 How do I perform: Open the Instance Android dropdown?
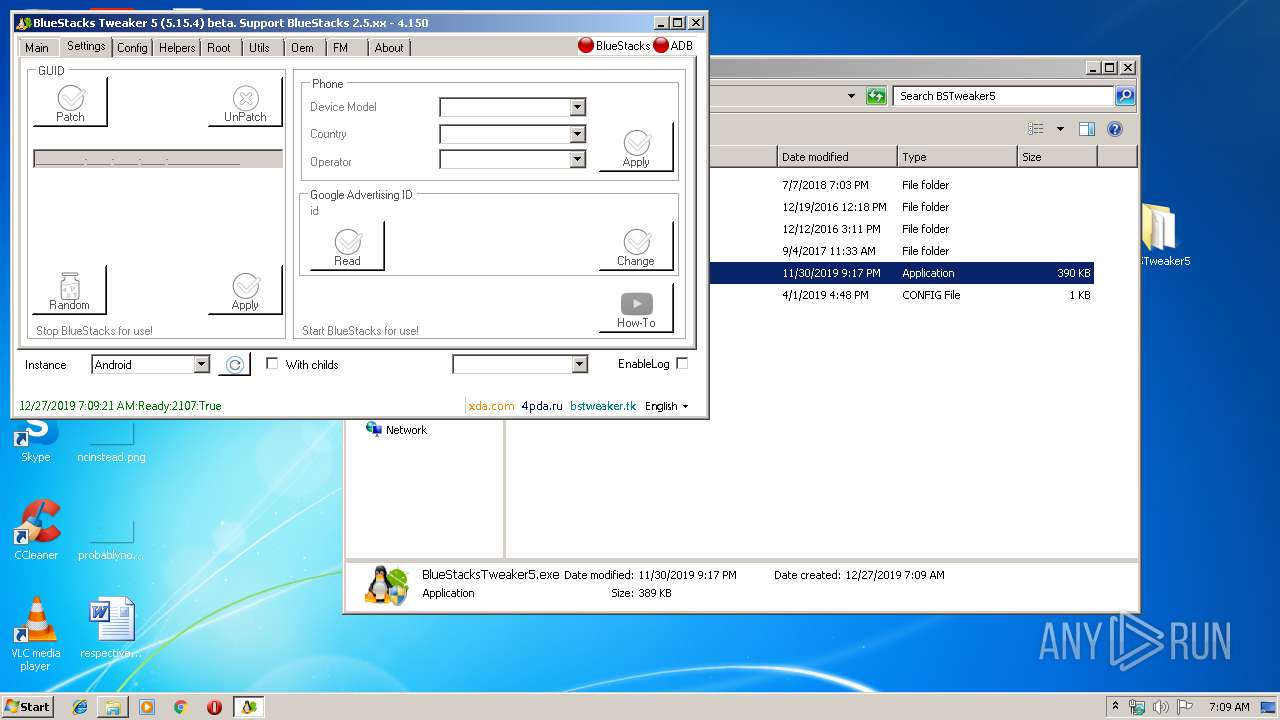tap(201, 365)
